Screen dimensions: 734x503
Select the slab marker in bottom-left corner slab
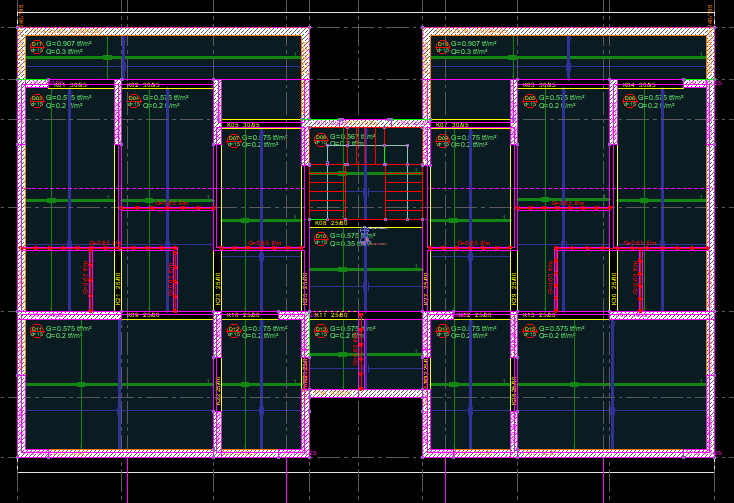(x=37, y=330)
